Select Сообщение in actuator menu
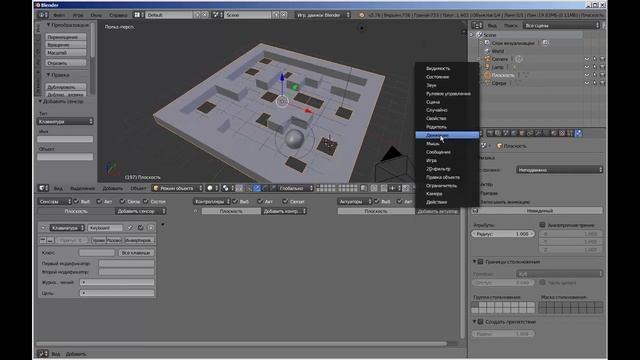Viewport: 640px width, 360px height. click(447, 152)
